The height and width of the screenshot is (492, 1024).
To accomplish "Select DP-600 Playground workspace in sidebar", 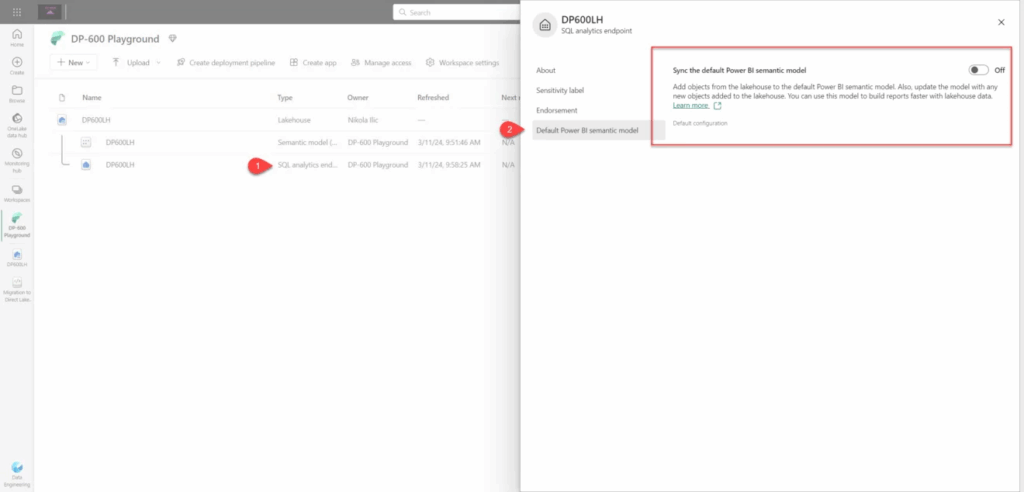I will tap(17, 225).
